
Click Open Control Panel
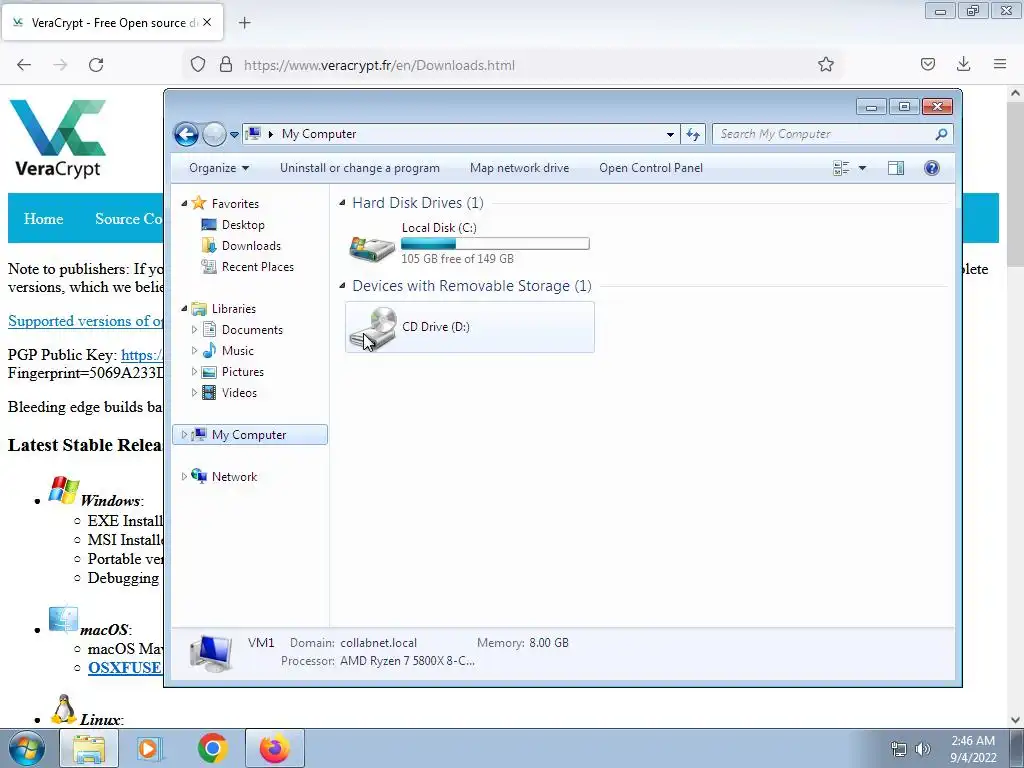(x=651, y=168)
